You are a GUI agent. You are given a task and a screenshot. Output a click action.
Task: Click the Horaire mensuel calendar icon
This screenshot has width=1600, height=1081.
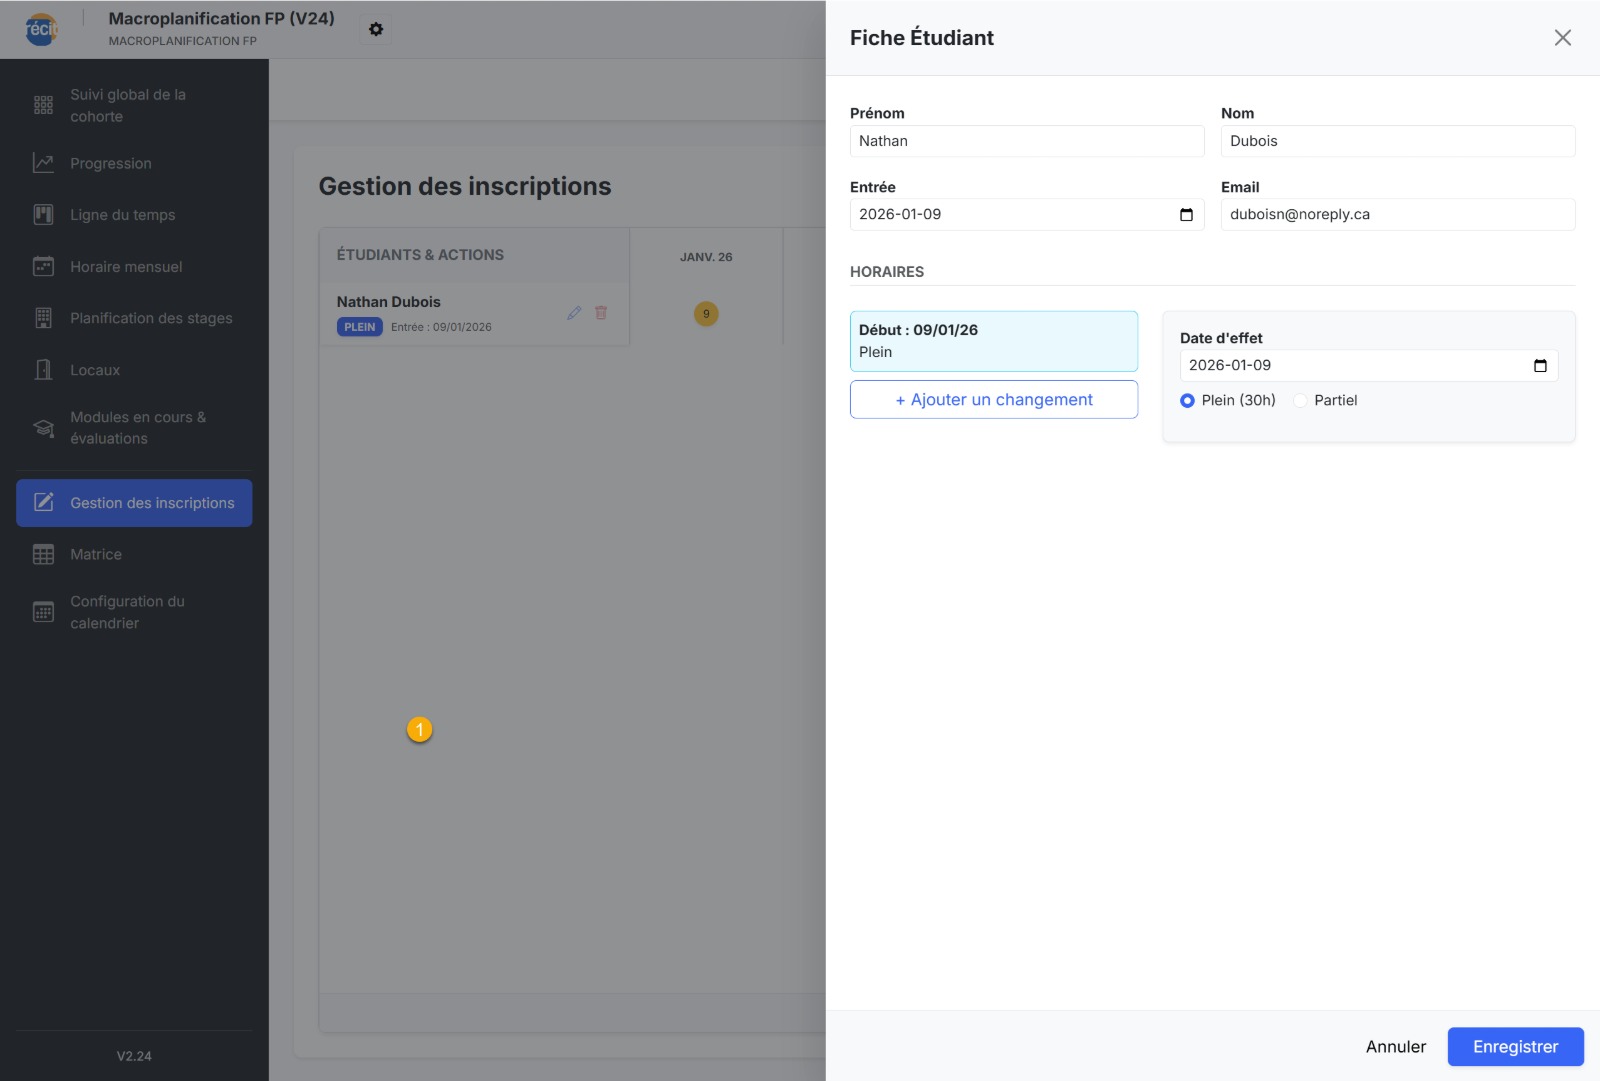click(43, 267)
